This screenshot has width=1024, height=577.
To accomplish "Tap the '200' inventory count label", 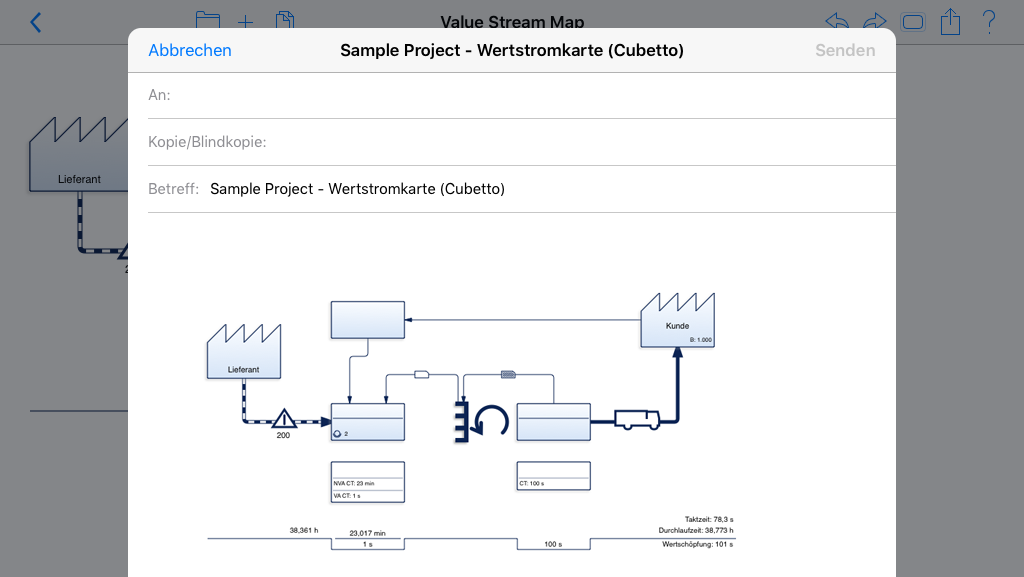I will click(x=283, y=435).
